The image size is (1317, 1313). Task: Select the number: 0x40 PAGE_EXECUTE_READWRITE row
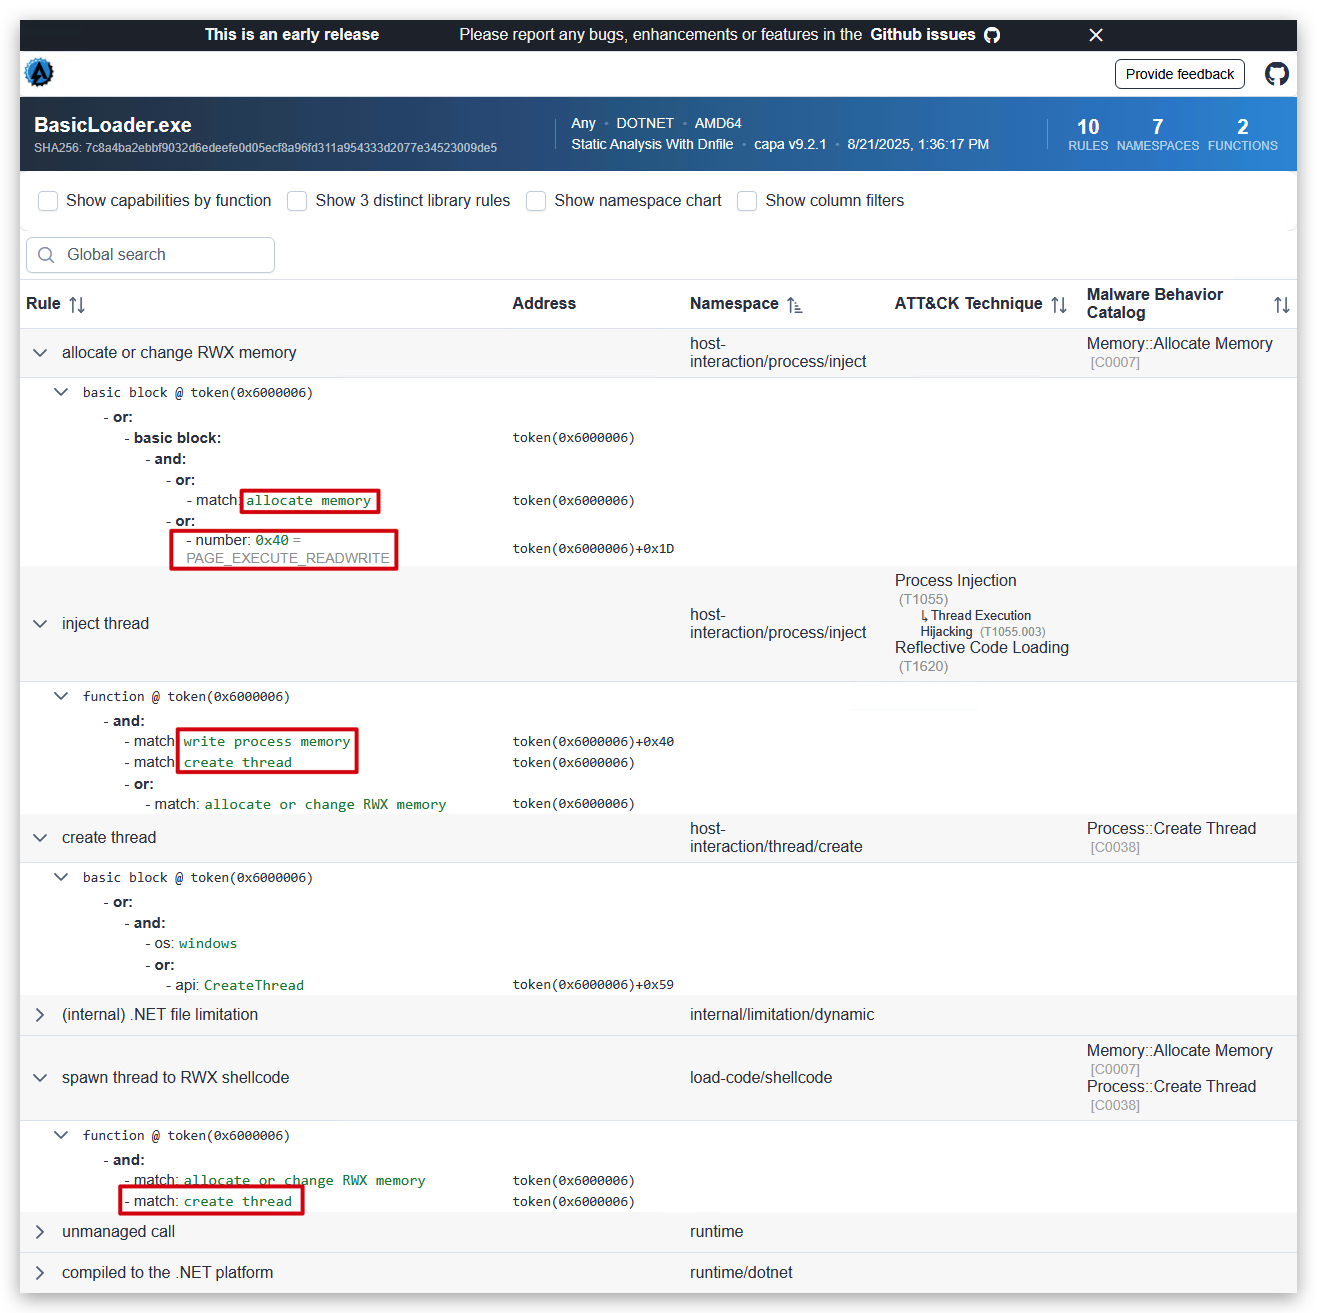tap(288, 549)
